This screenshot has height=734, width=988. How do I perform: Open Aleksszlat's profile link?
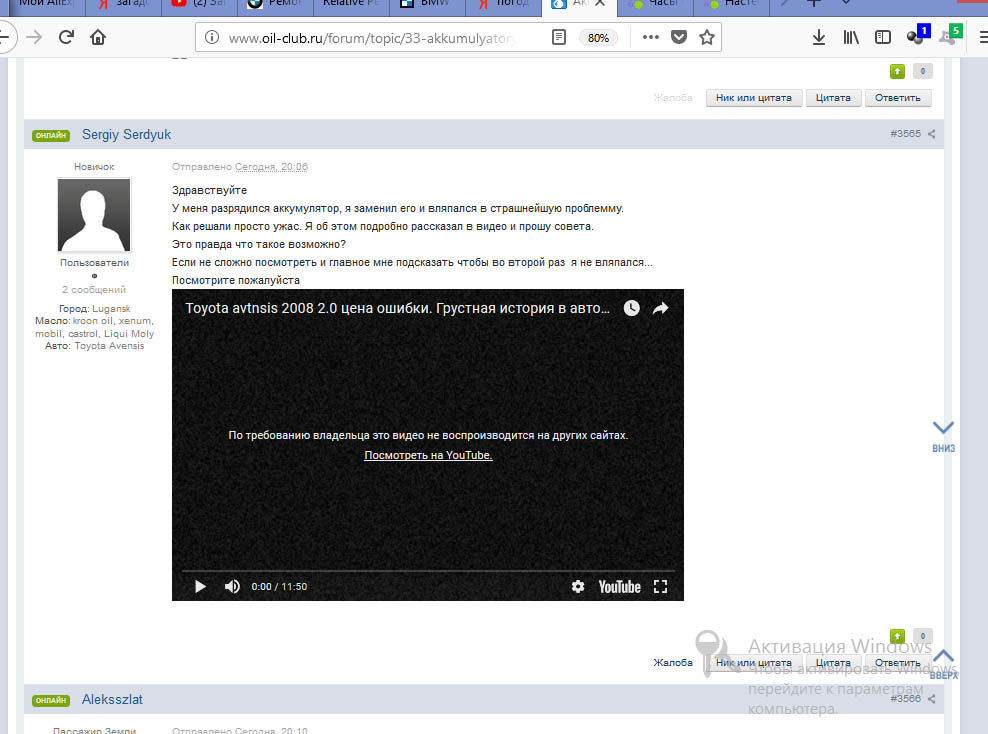tap(112, 699)
